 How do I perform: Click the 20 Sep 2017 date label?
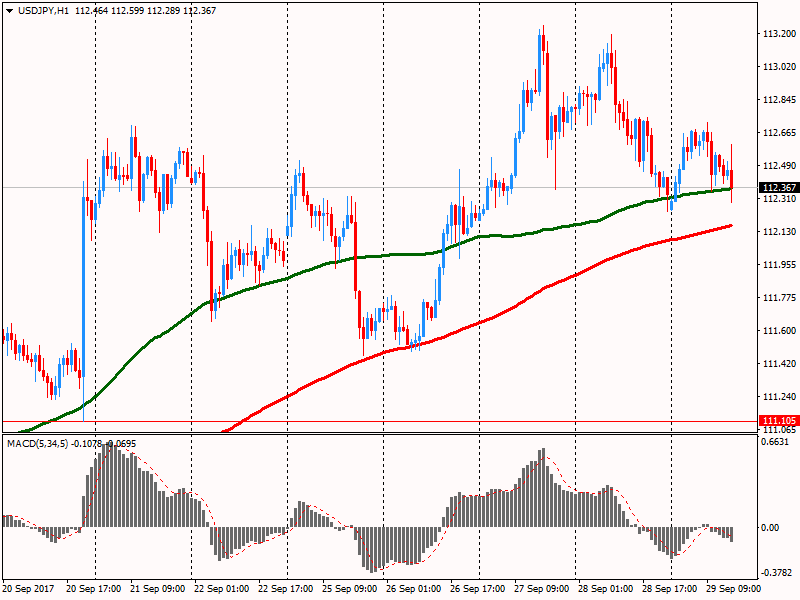coord(27,589)
